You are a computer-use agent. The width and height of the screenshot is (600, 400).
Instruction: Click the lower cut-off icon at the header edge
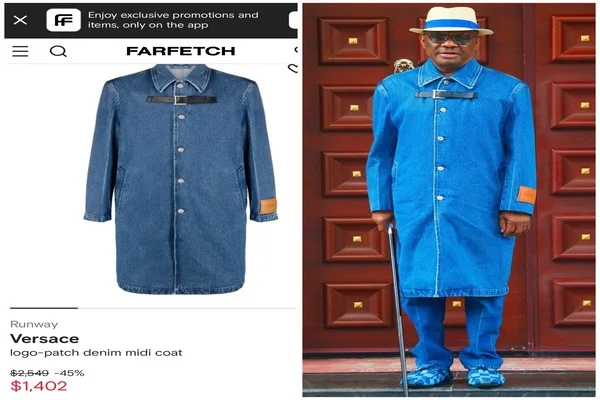(x=293, y=69)
